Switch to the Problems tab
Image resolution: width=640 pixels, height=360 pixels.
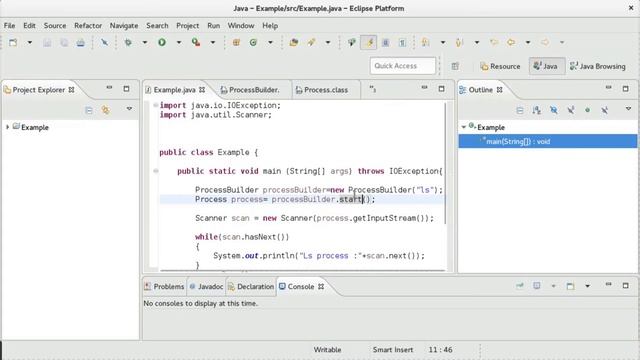pos(164,287)
